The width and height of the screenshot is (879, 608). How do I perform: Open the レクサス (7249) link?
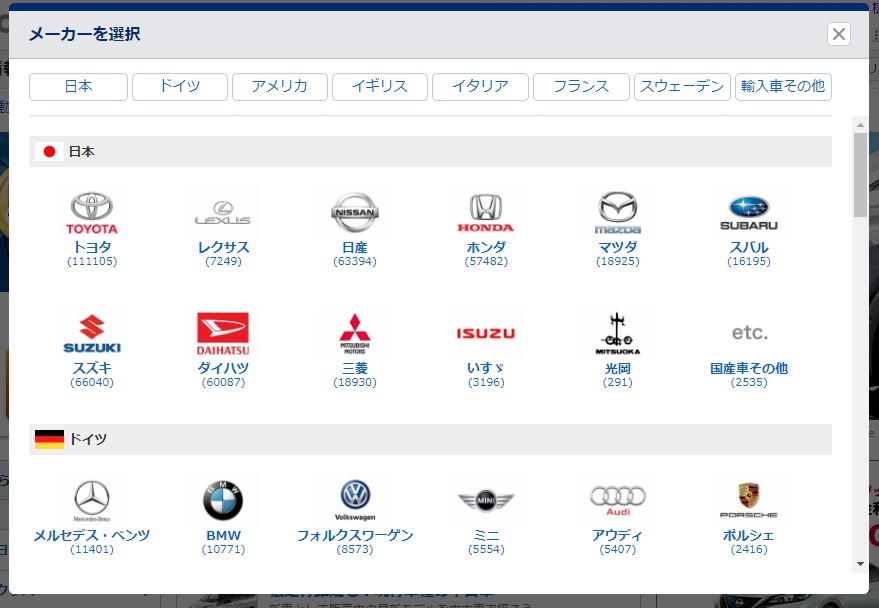223,253
